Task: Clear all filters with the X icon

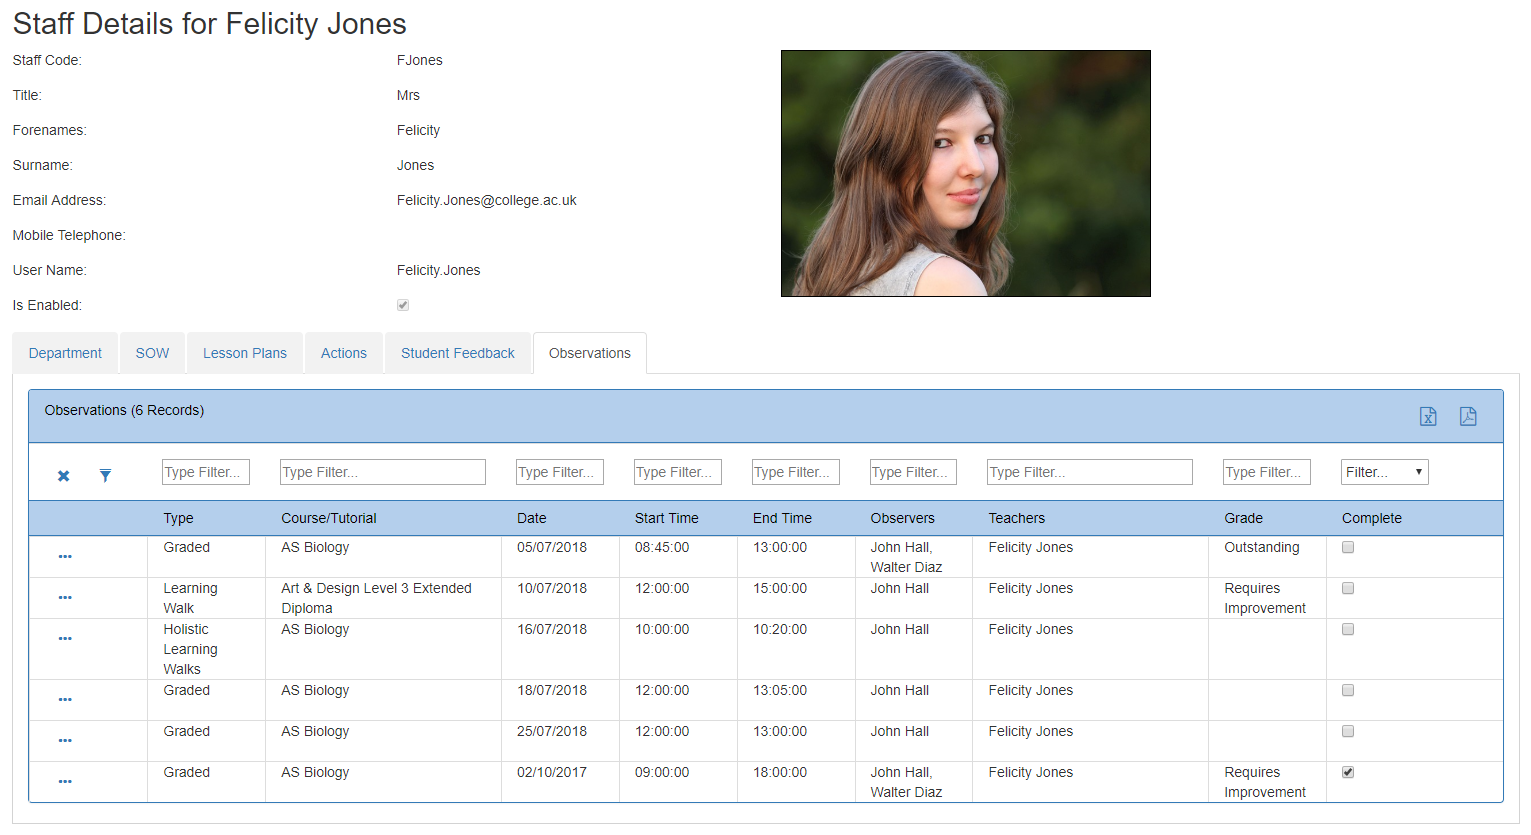Action: 63,476
